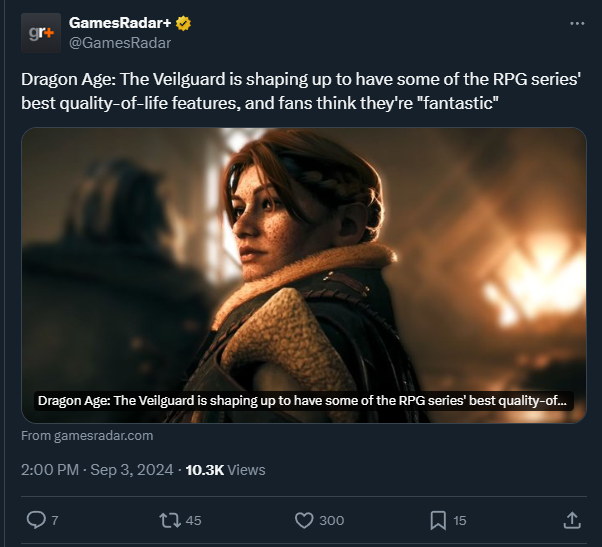This screenshot has height=547, width=602.
Task: Click the GamesRadar+ profile avatar
Action: tap(38, 32)
